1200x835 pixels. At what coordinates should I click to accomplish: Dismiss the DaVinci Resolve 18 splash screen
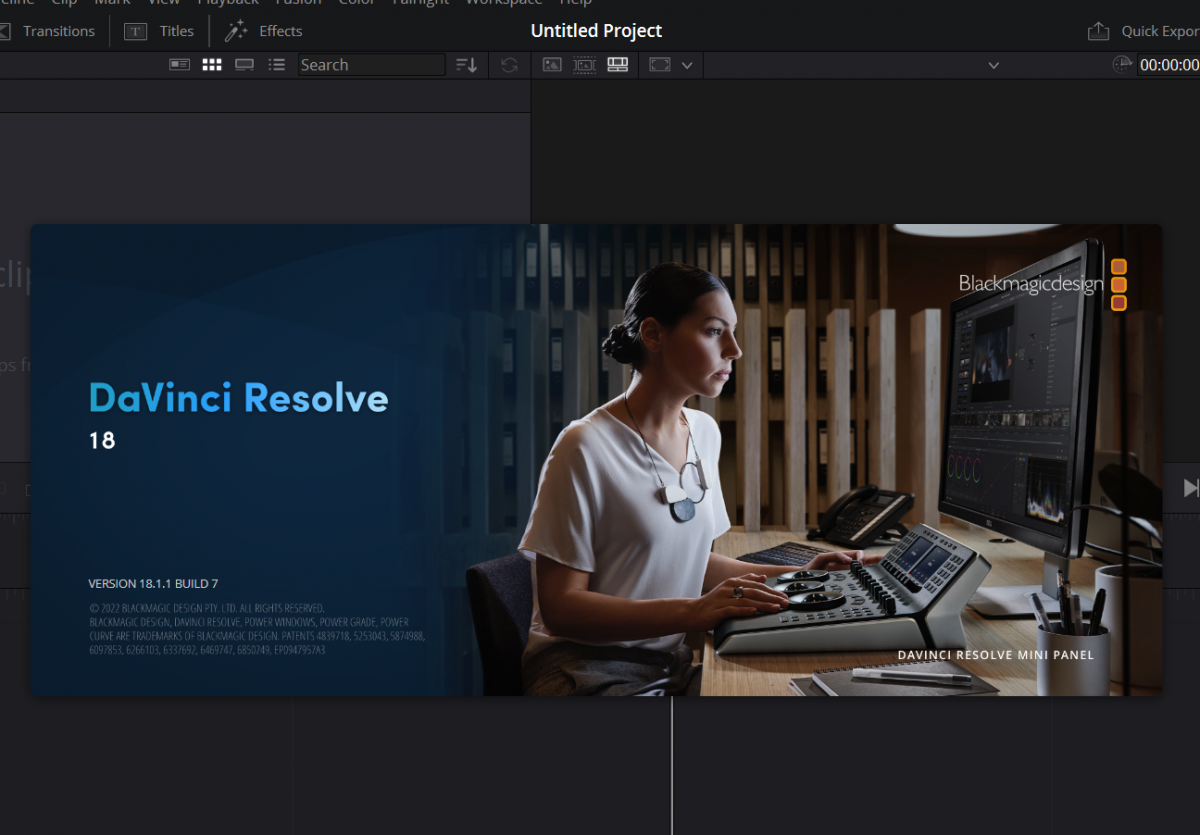pos(596,459)
